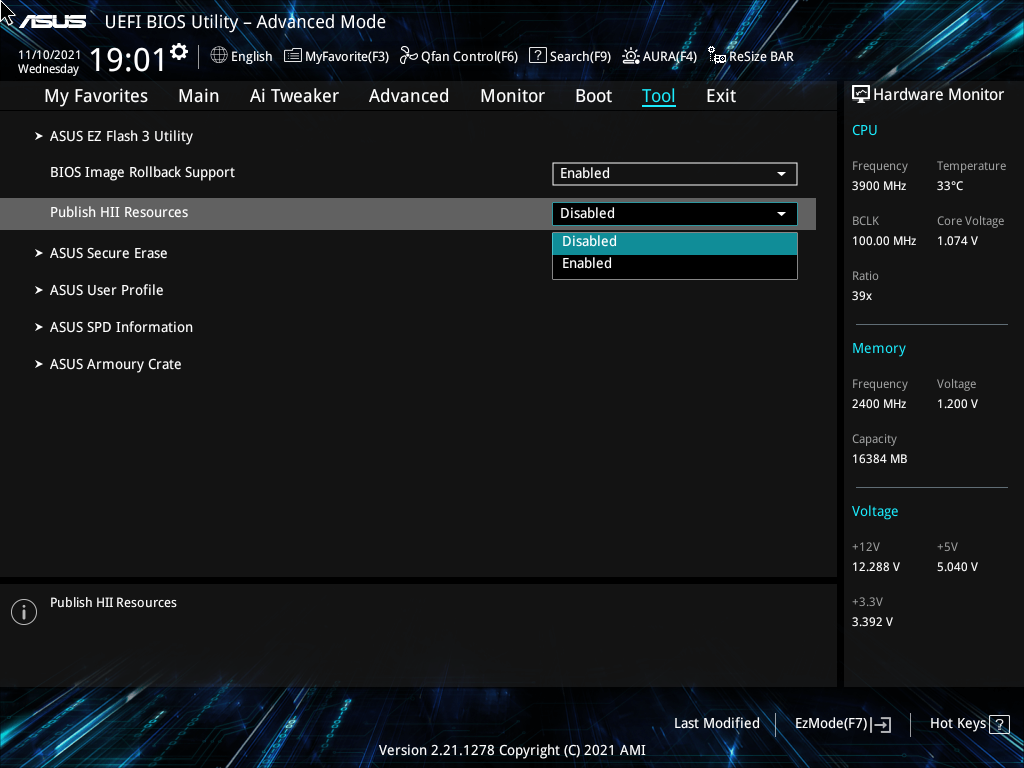Click the 11/10/2021 date text
Screen dimensions: 1024x768
tap(49, 55)
